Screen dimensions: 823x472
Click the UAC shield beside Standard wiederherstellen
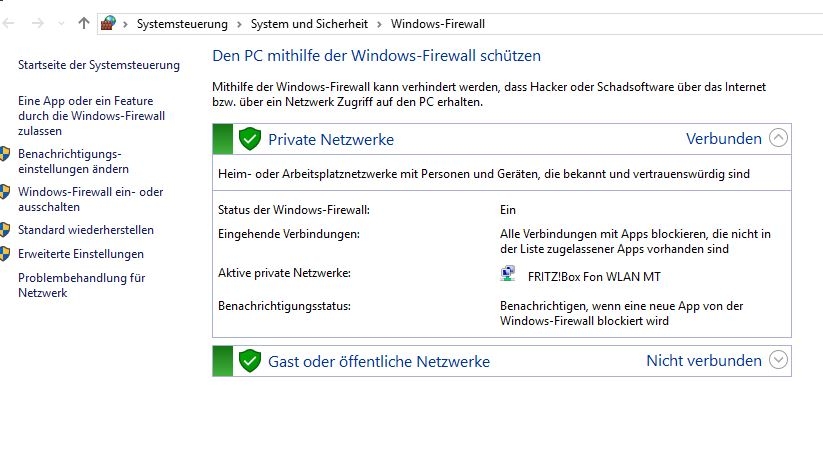click(5, 230)
